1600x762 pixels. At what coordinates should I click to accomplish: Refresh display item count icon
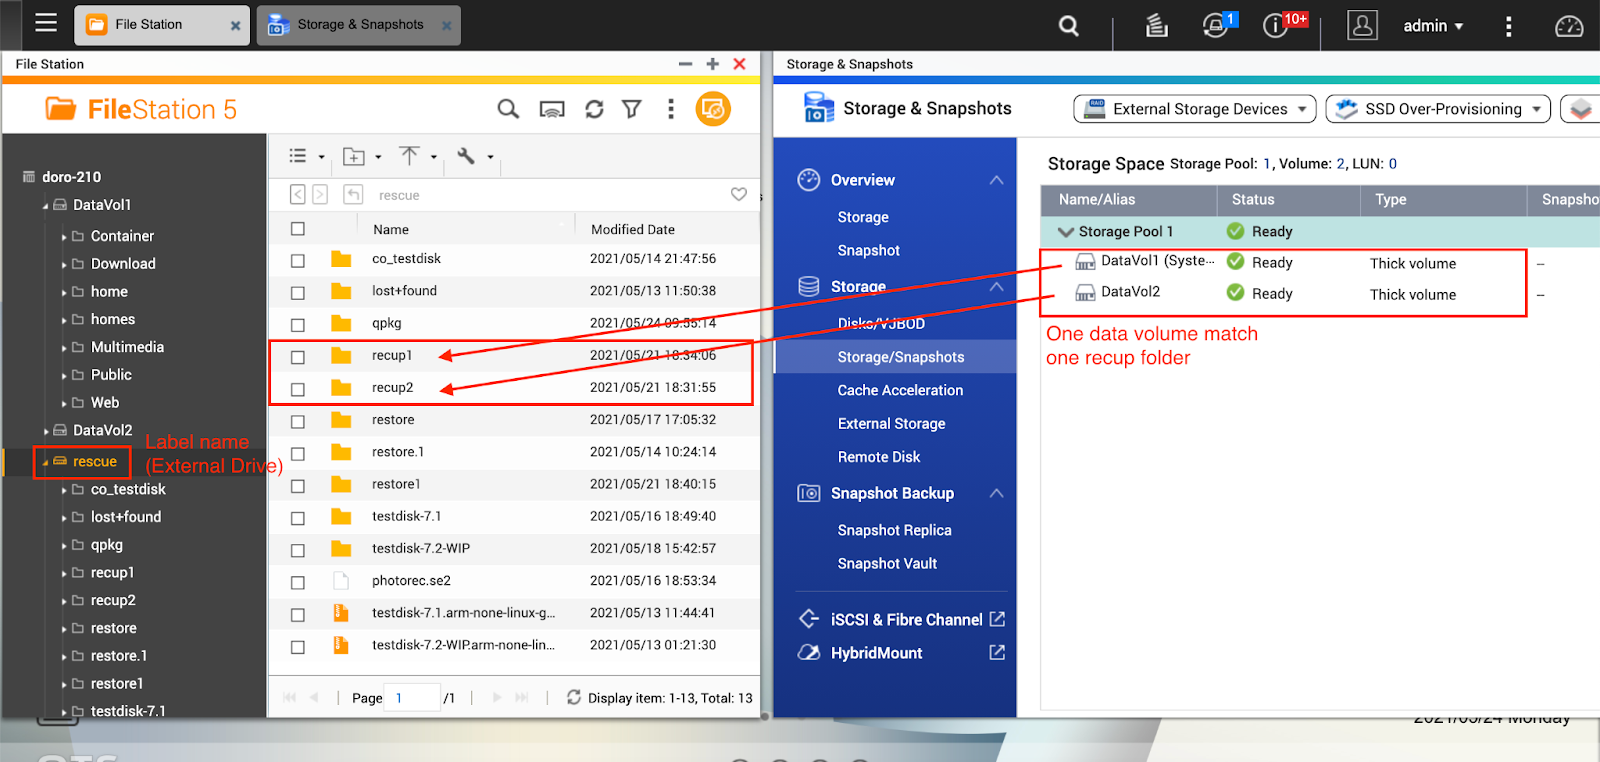[574, 697]
